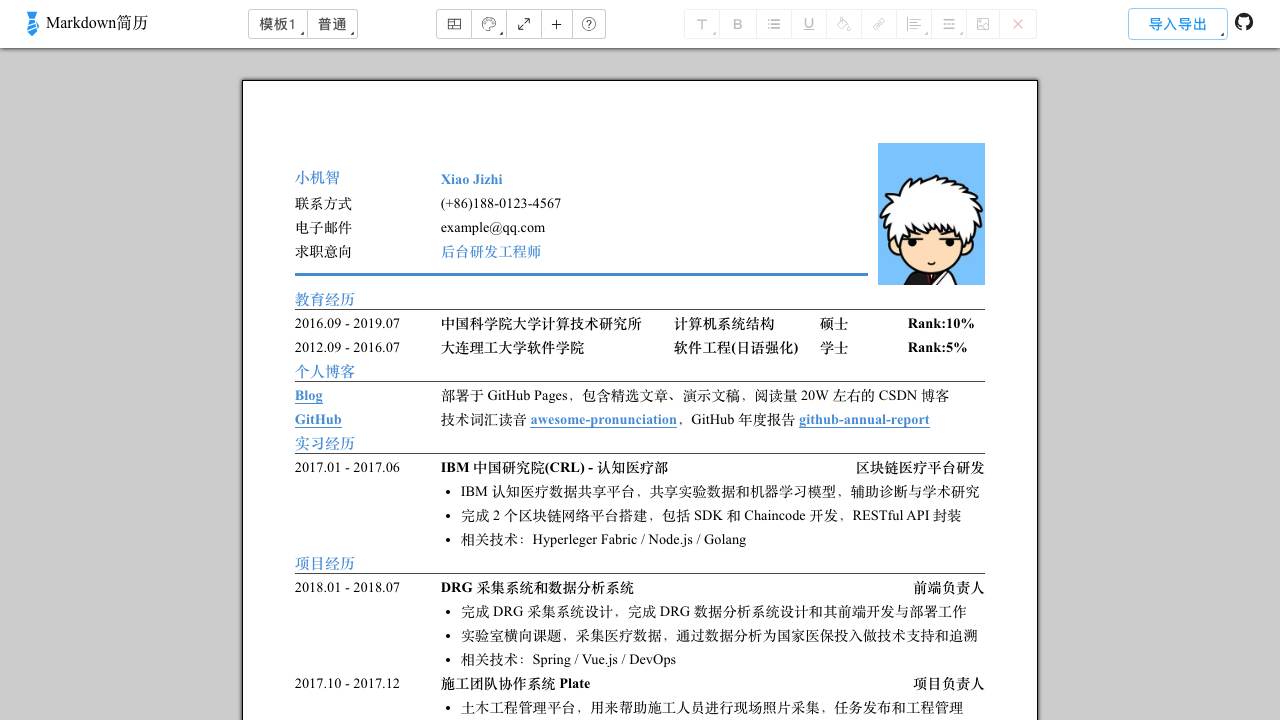1280x720 pixels.
Task: Click 后台研发工程师 job title
Action: pyautogui.click(x=491, y=252)
